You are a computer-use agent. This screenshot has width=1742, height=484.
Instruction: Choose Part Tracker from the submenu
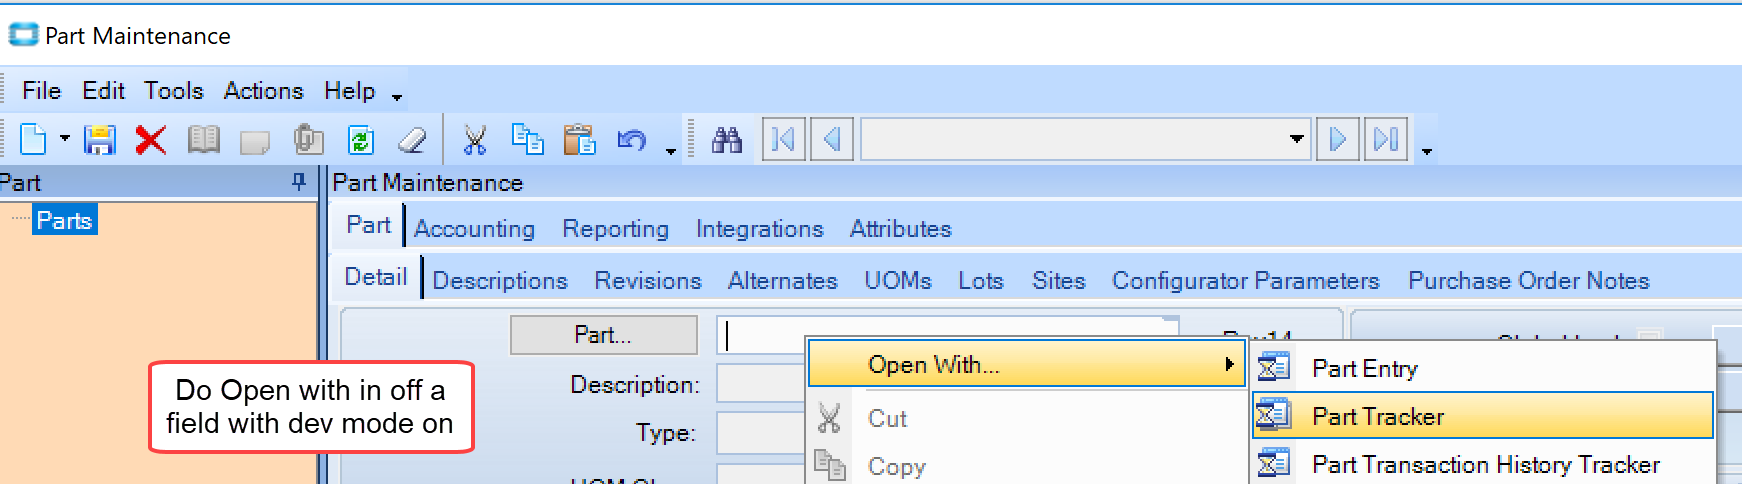(1378, 416)
